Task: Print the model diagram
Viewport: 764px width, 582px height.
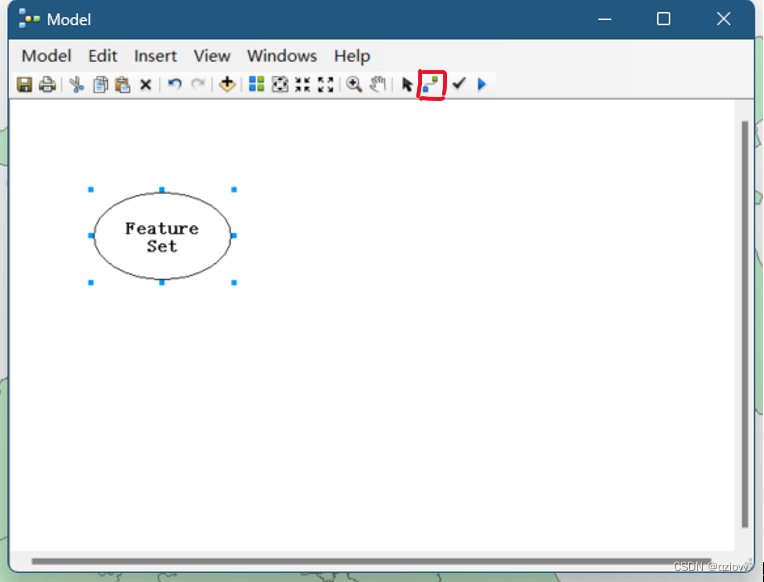Action: [x=47, y=84]
